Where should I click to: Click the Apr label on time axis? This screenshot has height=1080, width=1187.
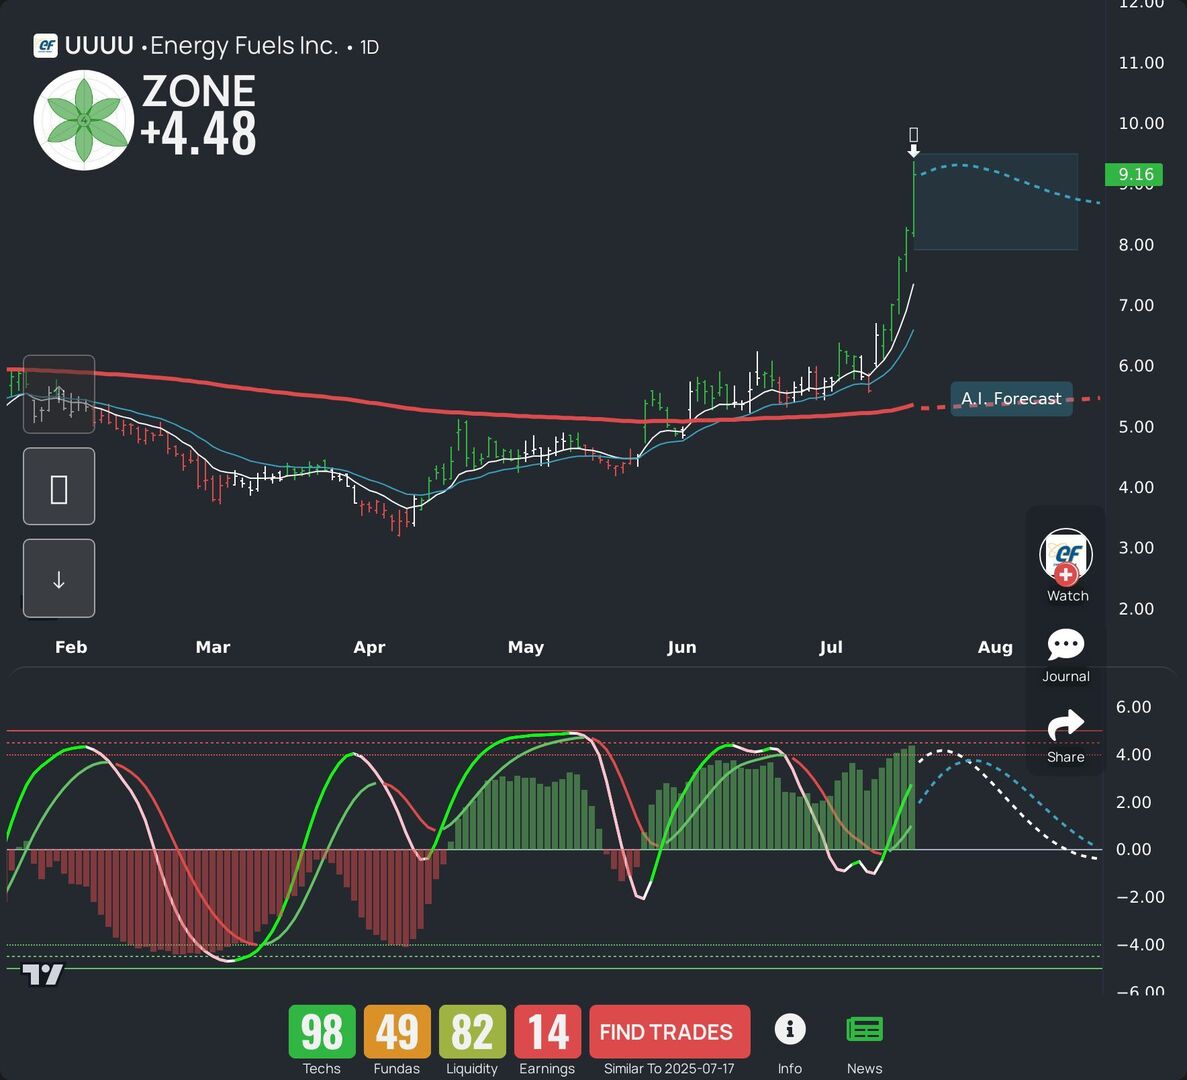[x=369, y=647]
